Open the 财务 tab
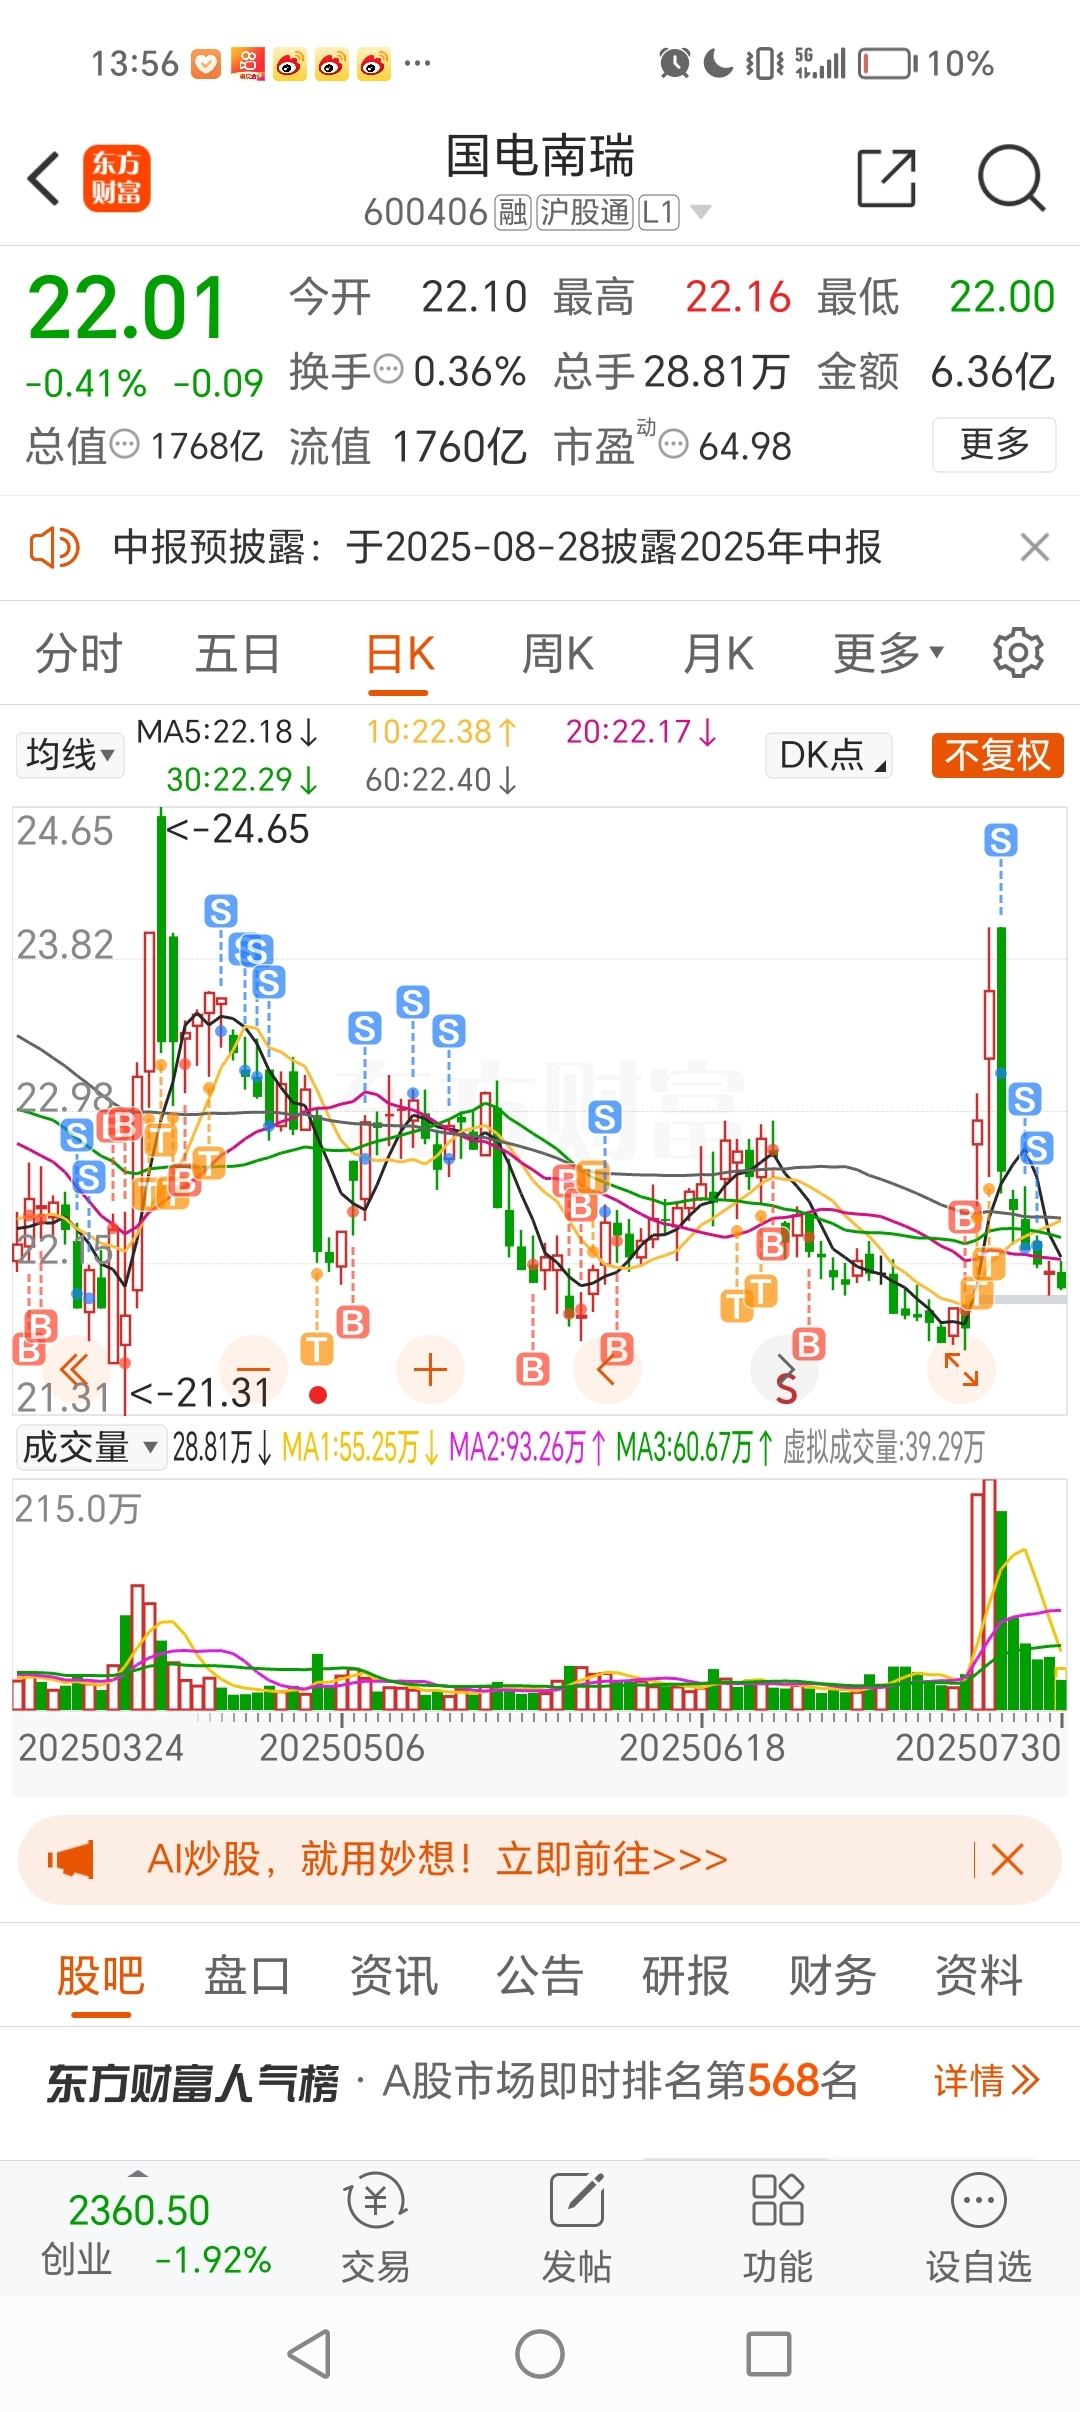1080x2412 pixels. pyautogui.click(x=832, y=1976)
